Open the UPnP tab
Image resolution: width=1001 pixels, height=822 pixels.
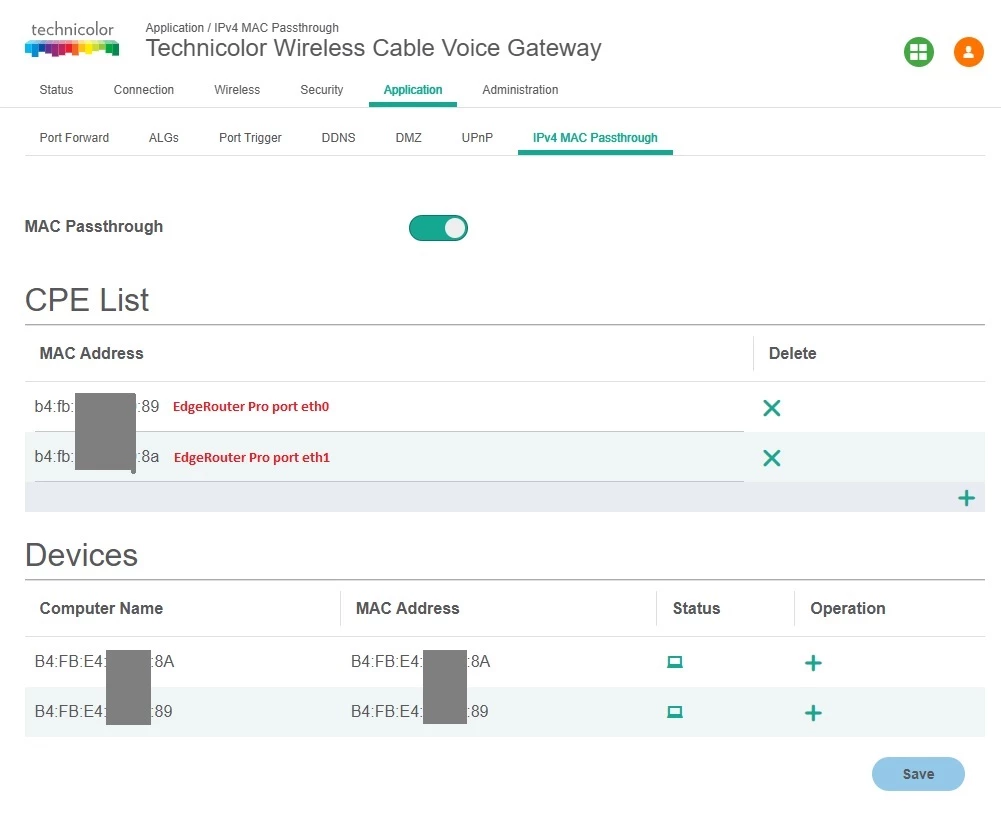coord(477,138)
